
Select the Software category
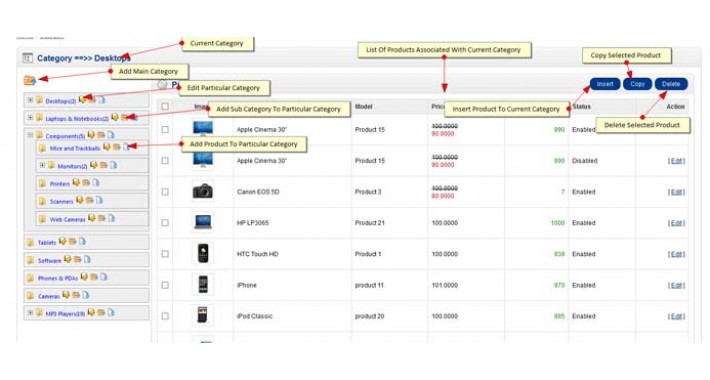[x=49, y=261]
